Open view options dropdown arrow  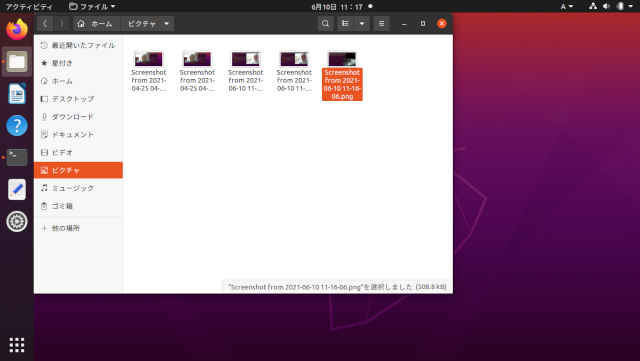[x=362, y=24]
